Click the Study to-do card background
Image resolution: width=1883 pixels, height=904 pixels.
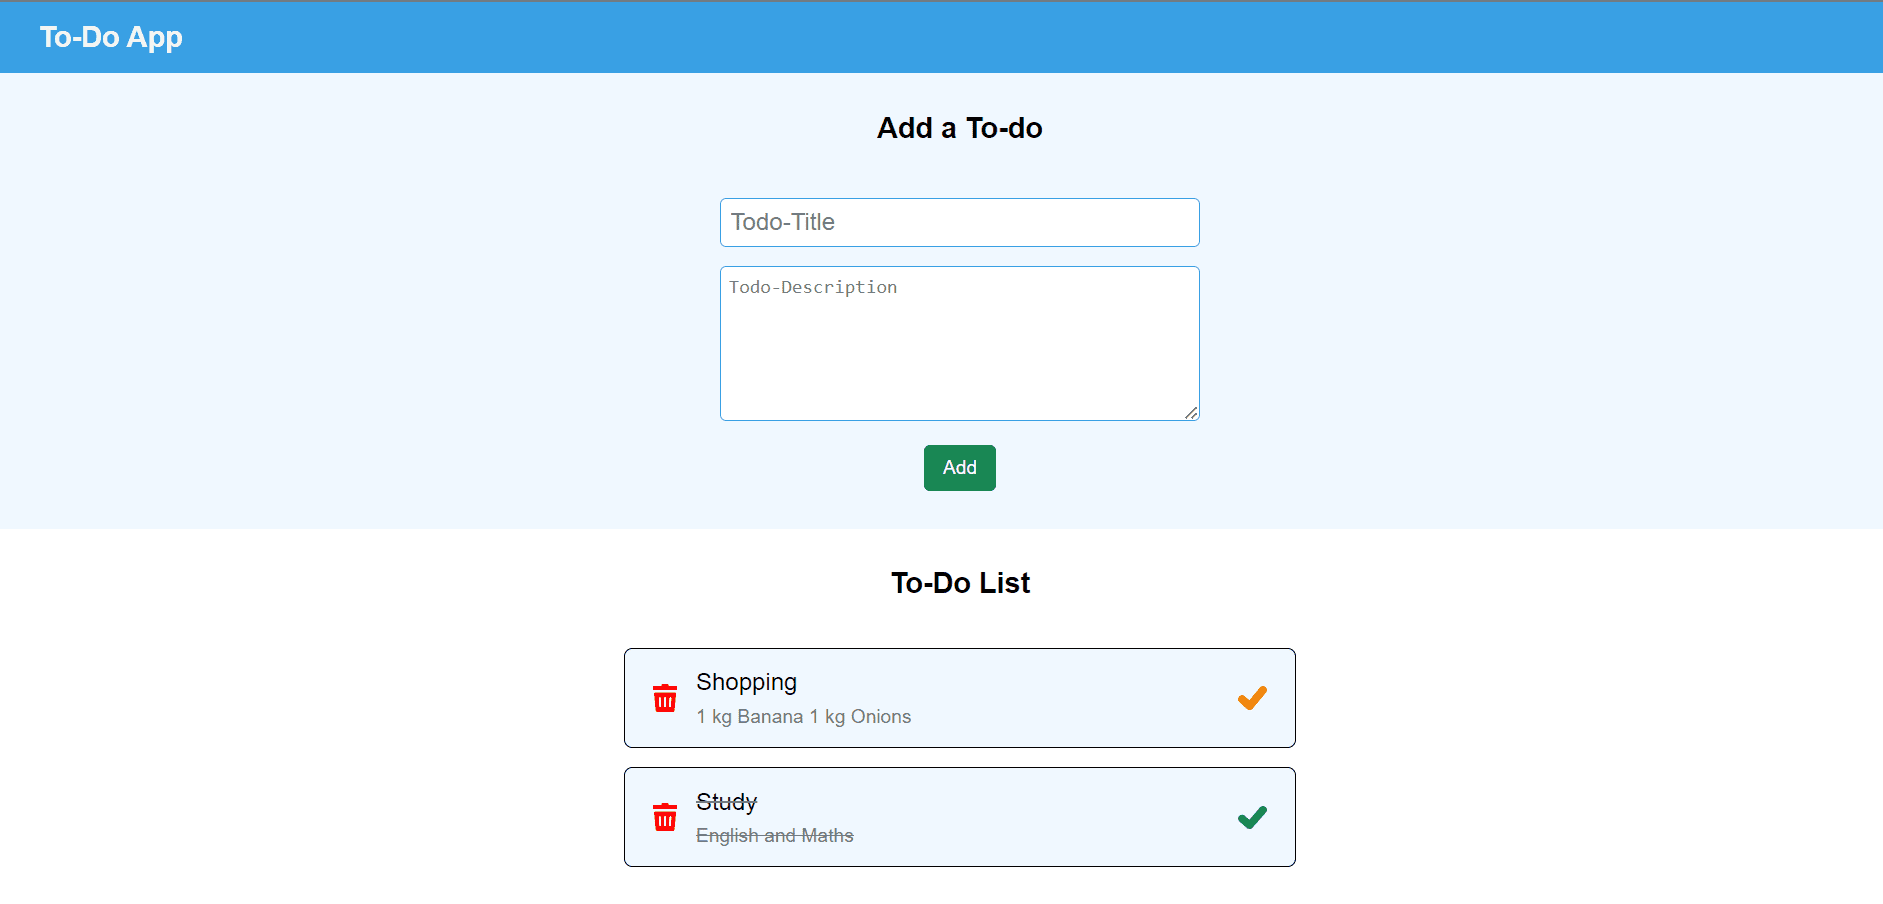[x=1050, y=817]
